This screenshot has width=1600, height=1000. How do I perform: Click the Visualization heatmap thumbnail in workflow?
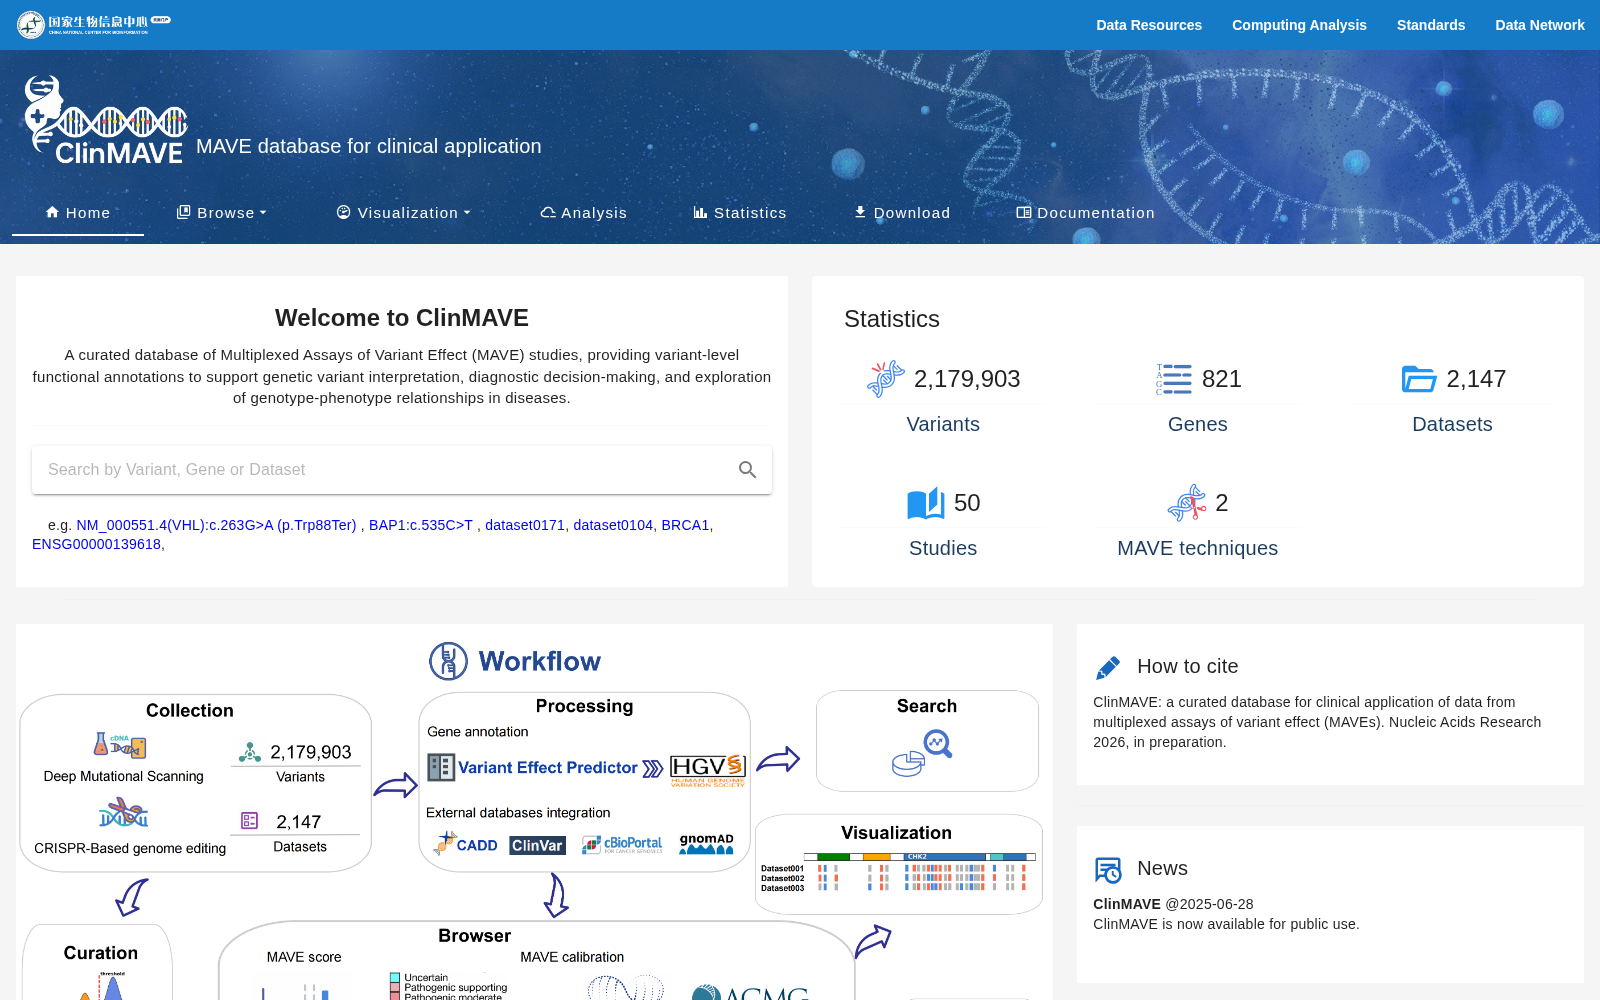[x=898, y=871]
